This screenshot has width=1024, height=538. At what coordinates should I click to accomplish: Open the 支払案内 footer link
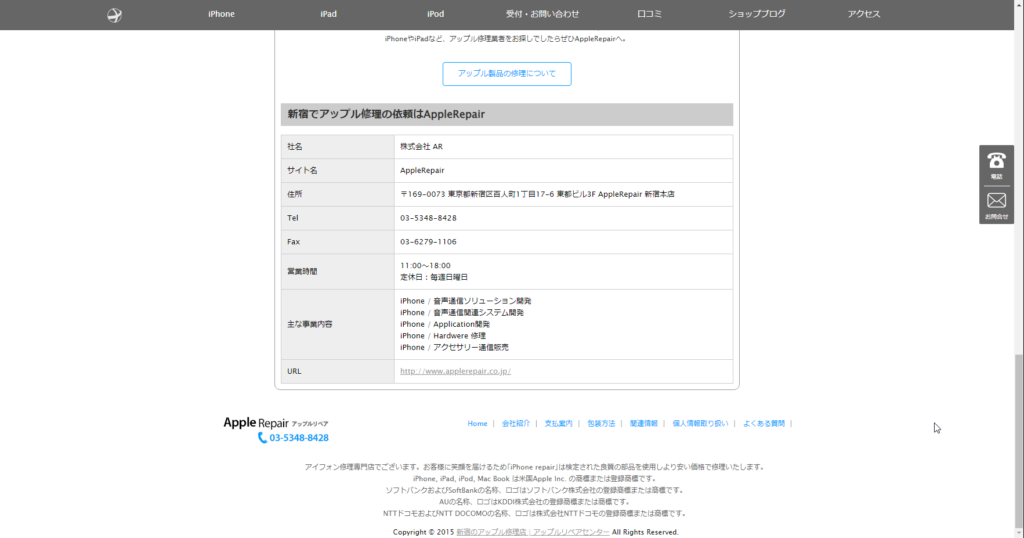pyautogui.click(x=558, y=424)
